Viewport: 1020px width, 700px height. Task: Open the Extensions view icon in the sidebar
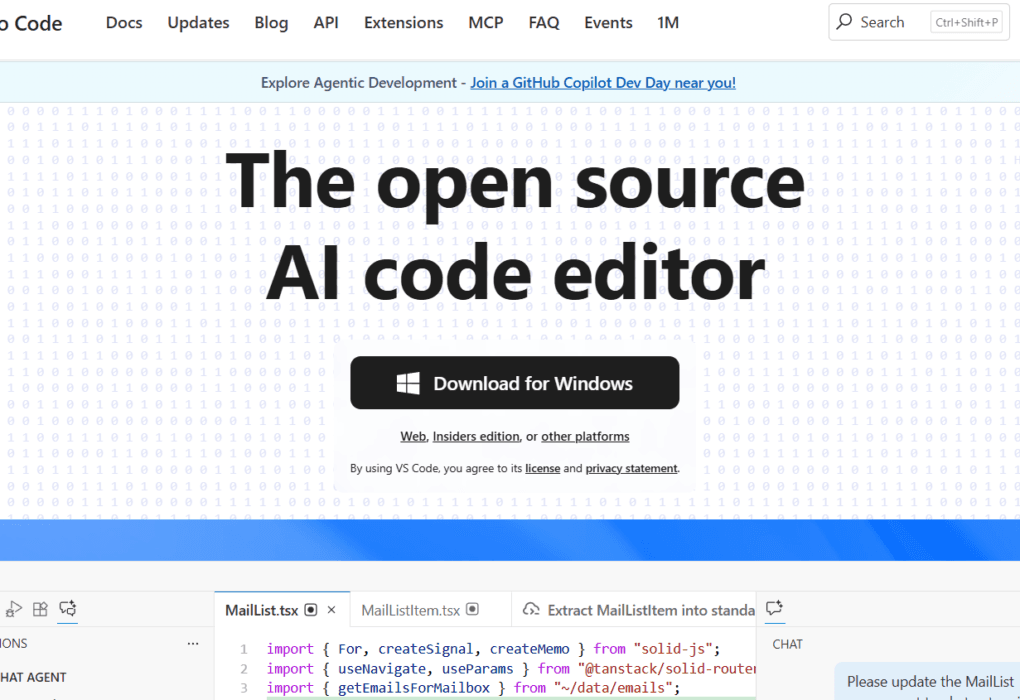click(40, 608)
